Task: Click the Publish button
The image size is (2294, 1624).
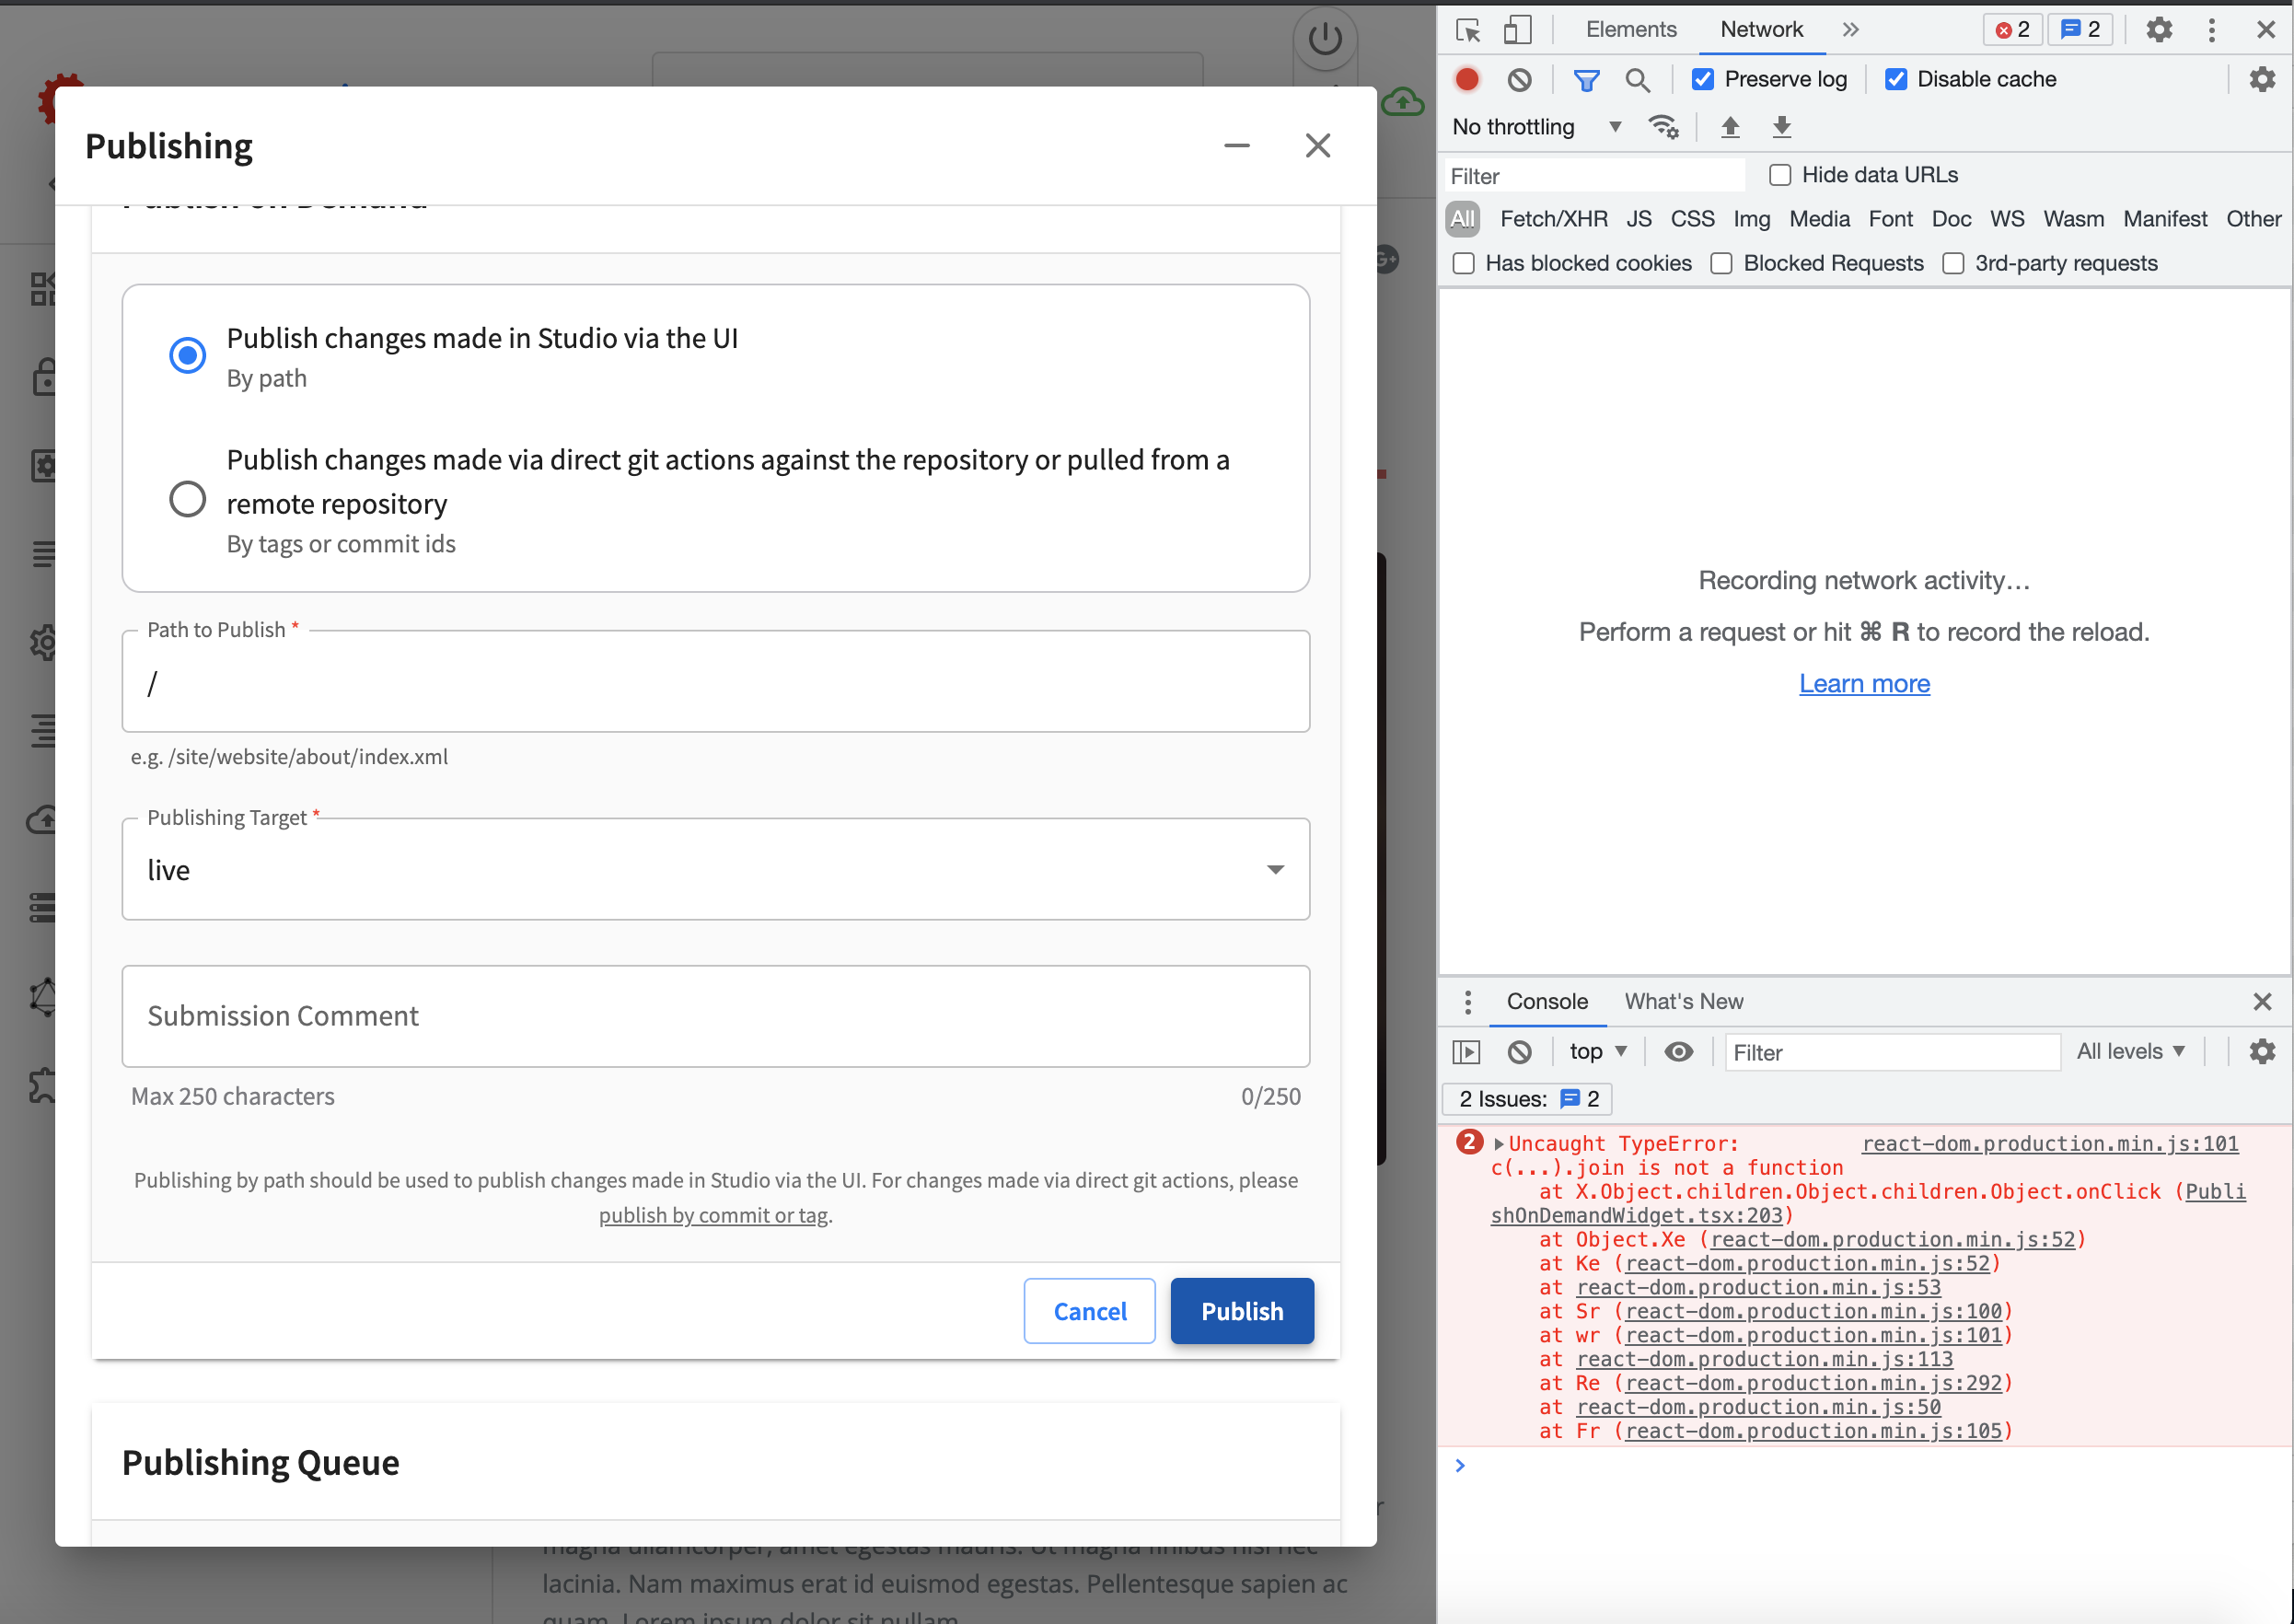Action: 1242,1311
